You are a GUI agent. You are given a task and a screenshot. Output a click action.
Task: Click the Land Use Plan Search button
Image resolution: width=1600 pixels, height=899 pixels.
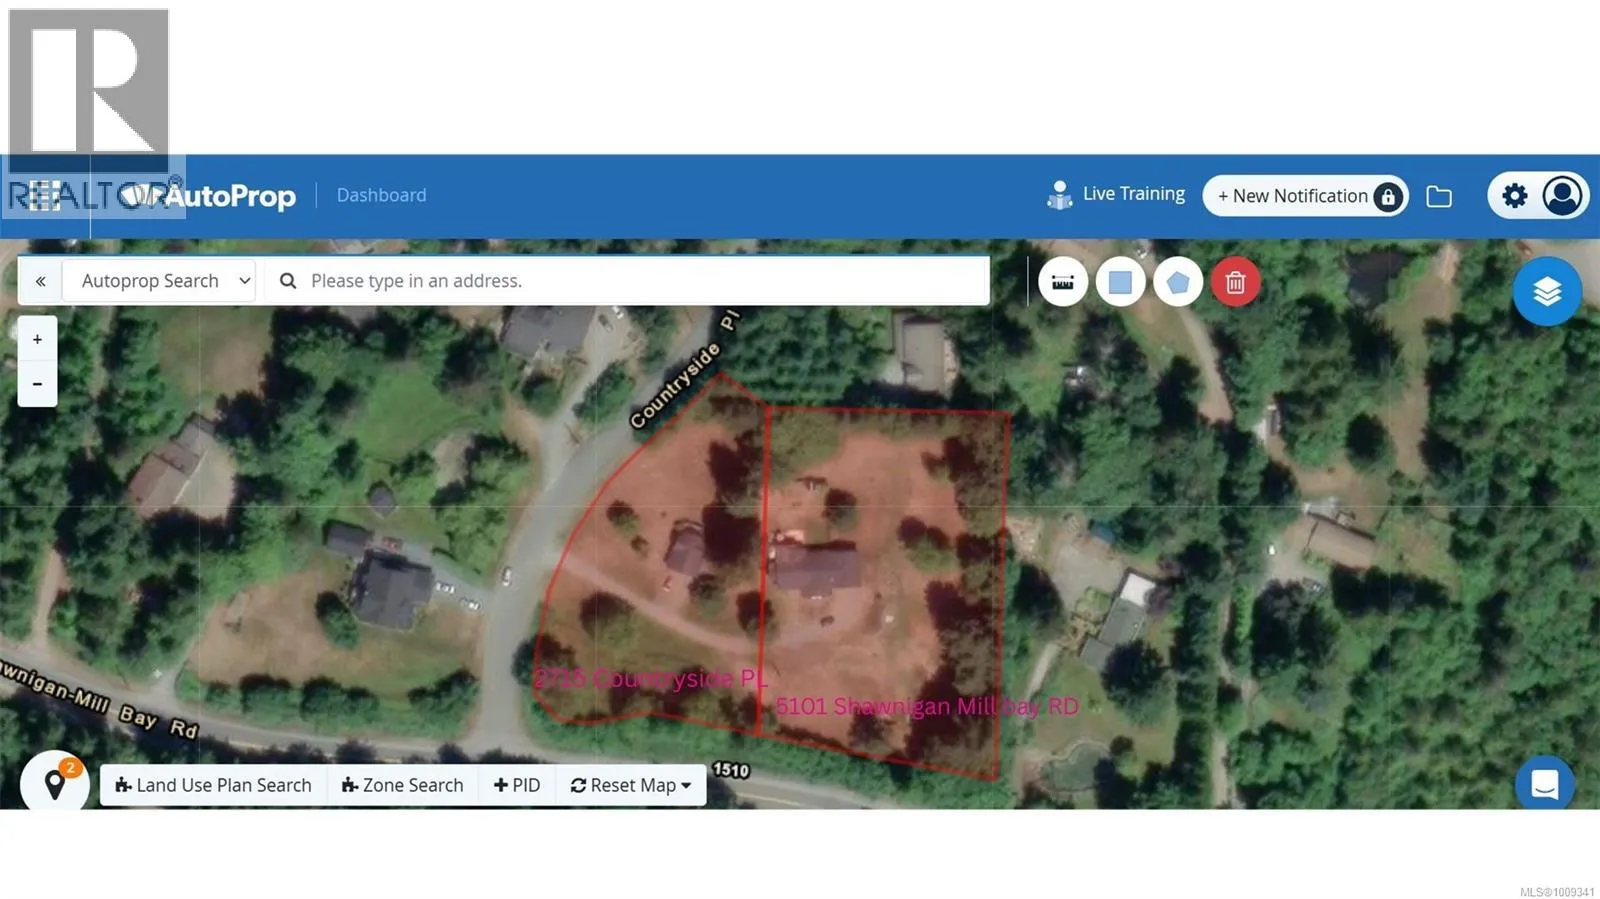tap(213, 785)
